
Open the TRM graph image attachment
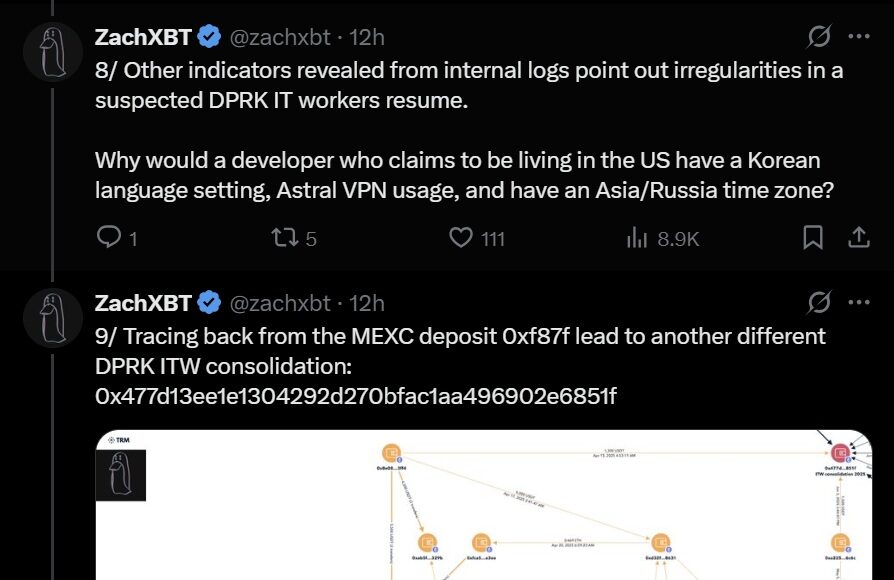pos(483,505)
